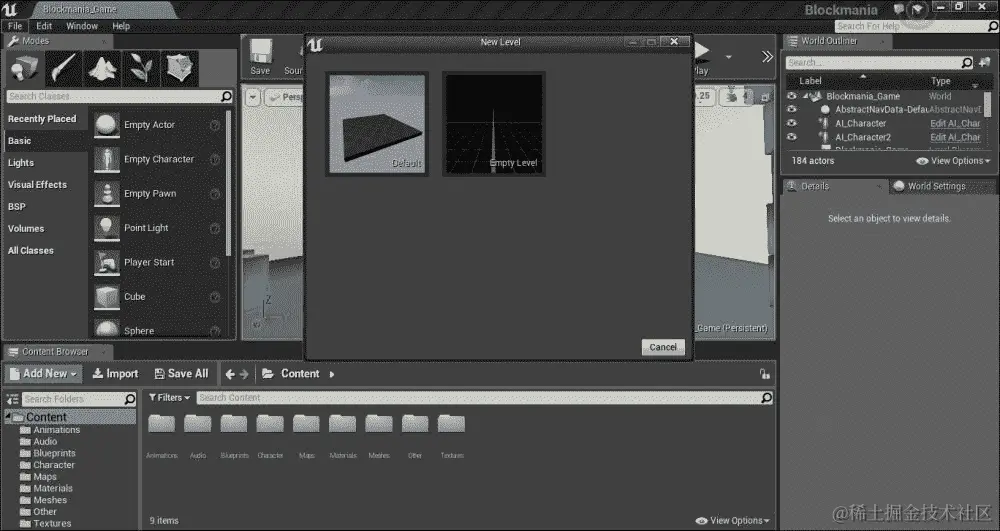Collapse the Content tree root
The width and height of the screenshot is (1000, 531).
pyautogui.click(x=8, y=417)
